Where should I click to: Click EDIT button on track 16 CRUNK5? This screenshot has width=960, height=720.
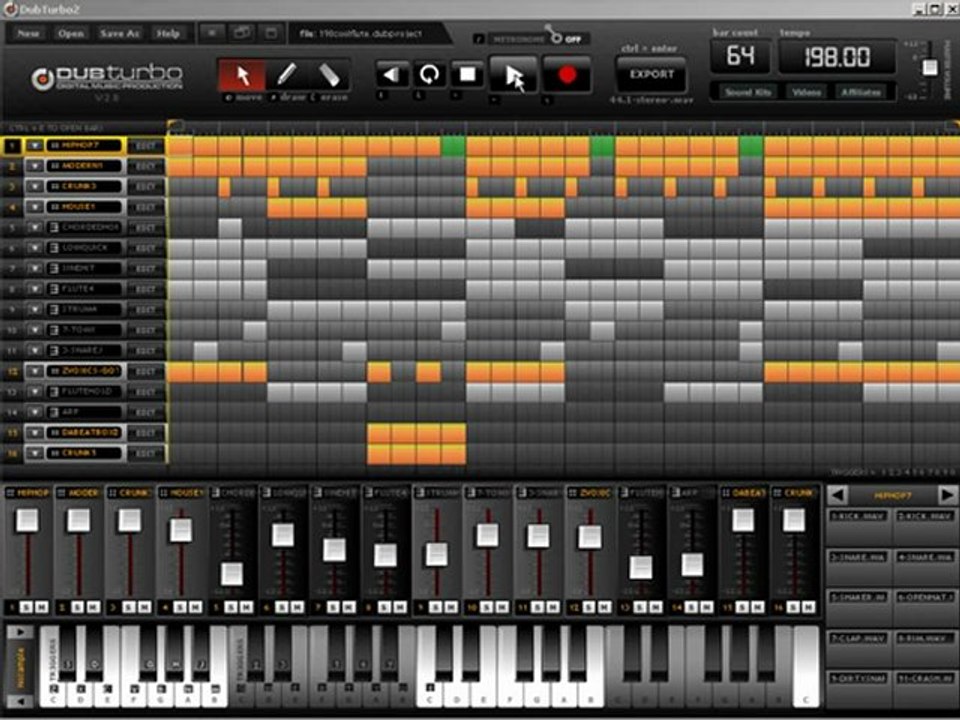(146, 453)
